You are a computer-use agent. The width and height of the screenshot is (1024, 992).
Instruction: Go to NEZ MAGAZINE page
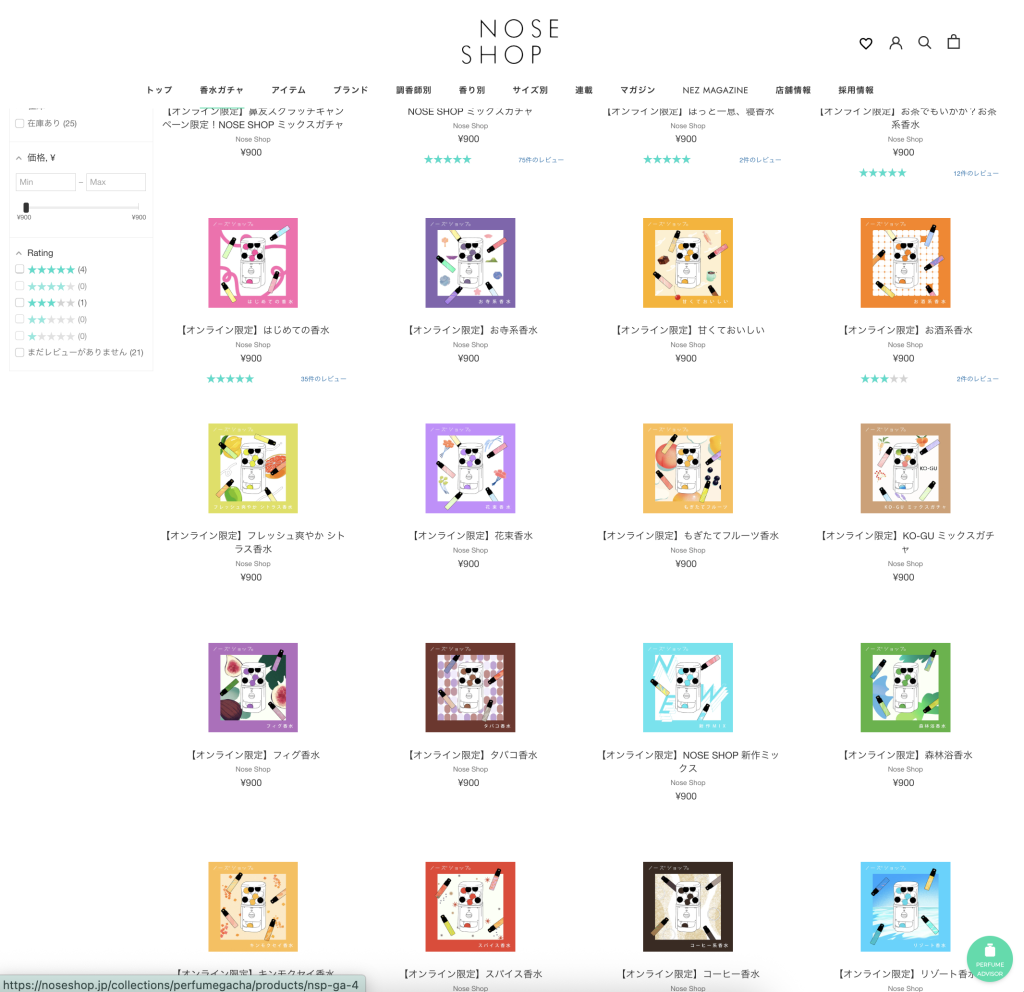715,90
